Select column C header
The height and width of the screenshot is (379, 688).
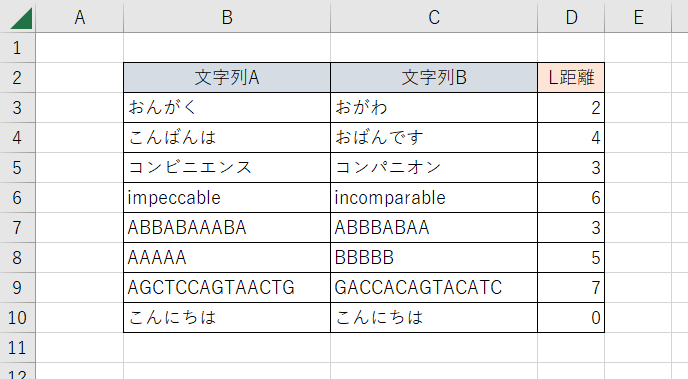pos(434,17)
